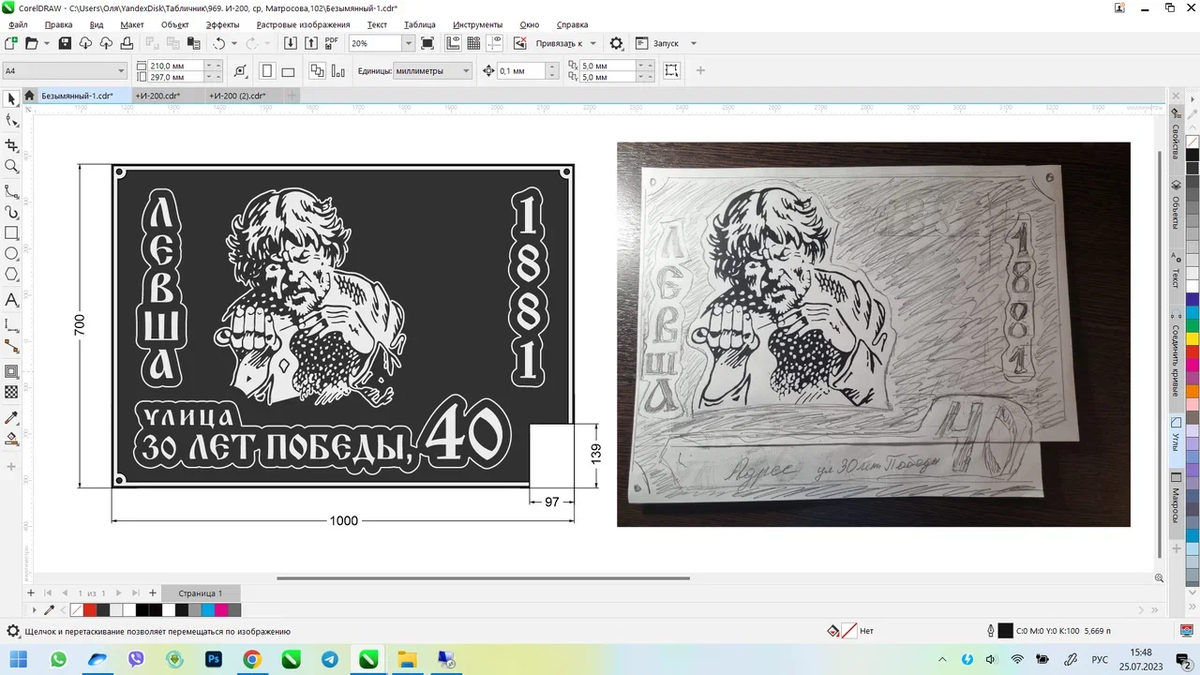1200x675 pixels.
Task: Set page to Portrait orientation
Action: pos(267,71)
